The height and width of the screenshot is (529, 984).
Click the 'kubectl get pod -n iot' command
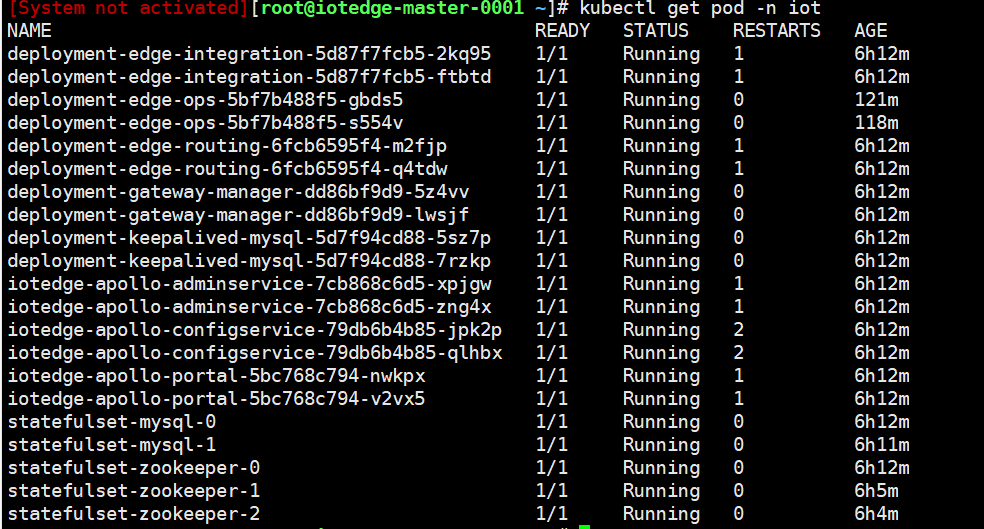700,8
